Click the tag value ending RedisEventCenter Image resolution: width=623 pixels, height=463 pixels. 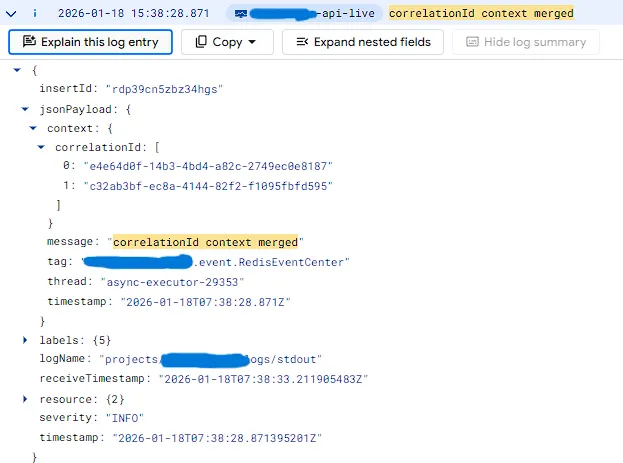click(216, 262)
